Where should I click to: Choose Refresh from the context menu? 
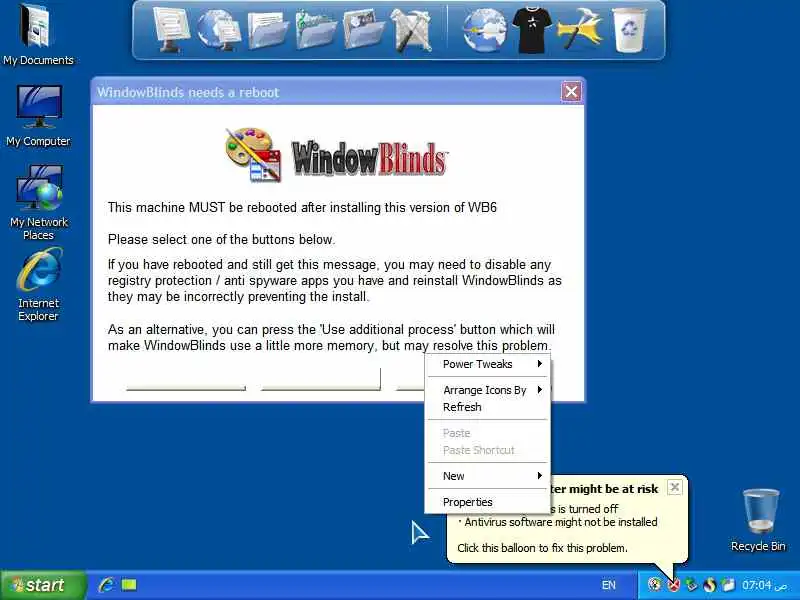(487, 407)
